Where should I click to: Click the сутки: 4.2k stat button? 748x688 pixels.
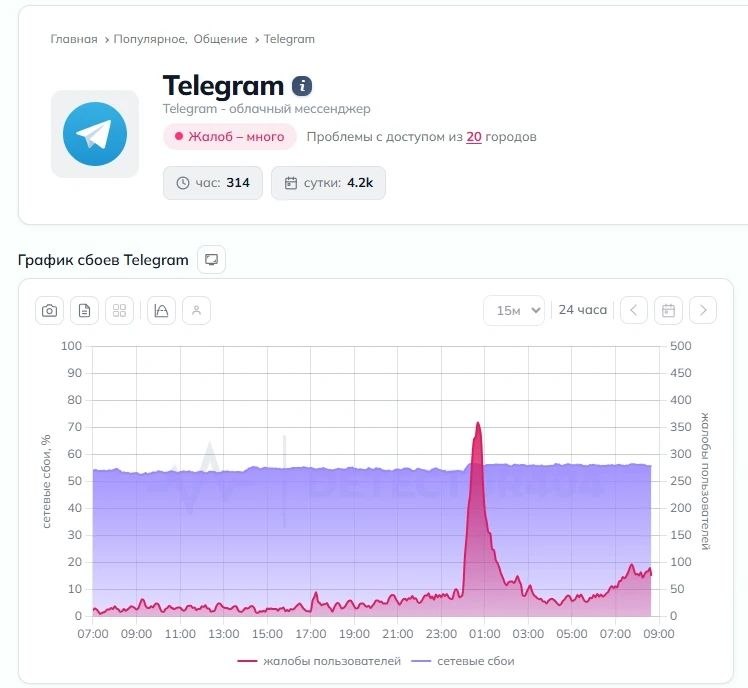click(328, 183)
